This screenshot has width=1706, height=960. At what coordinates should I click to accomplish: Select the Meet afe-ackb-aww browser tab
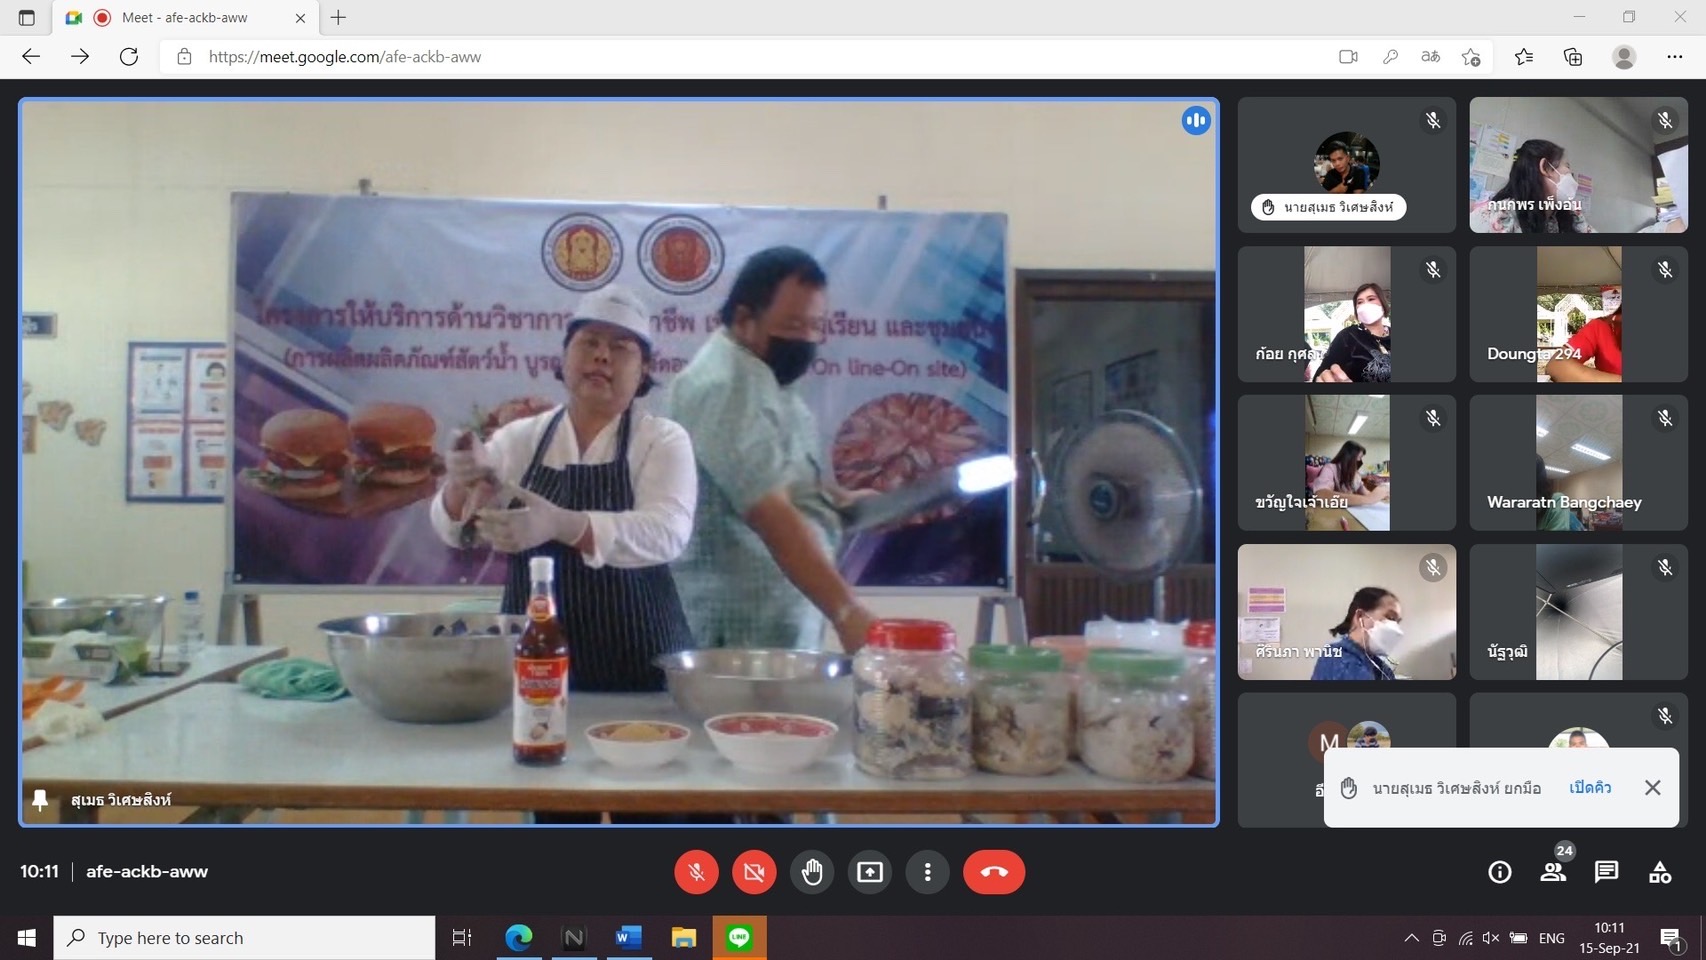click(185, 18)
